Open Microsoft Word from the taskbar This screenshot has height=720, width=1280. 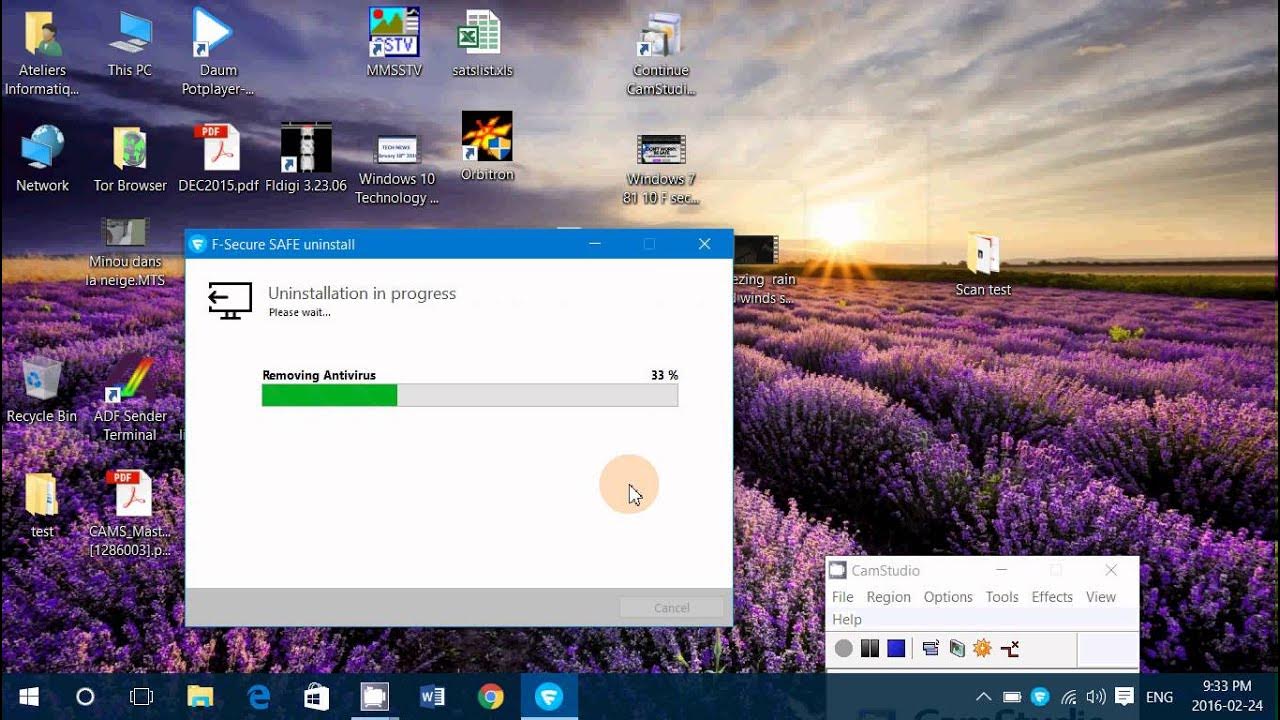432,697
